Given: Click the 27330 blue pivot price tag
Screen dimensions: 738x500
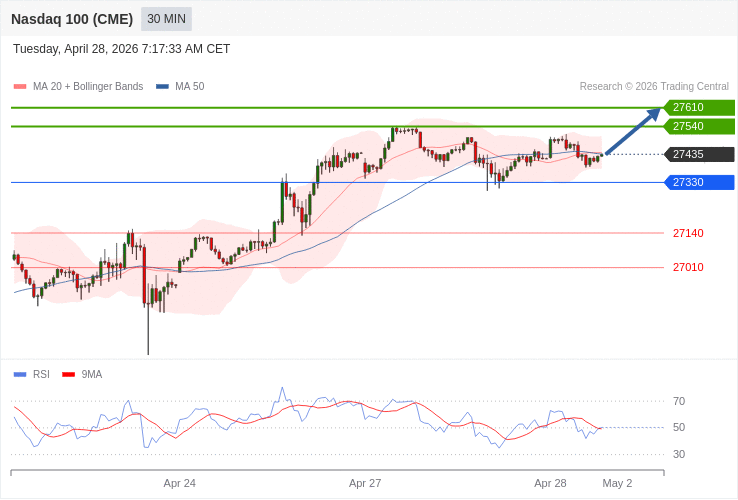Looking at the screenshot, I should pos(698,182).
